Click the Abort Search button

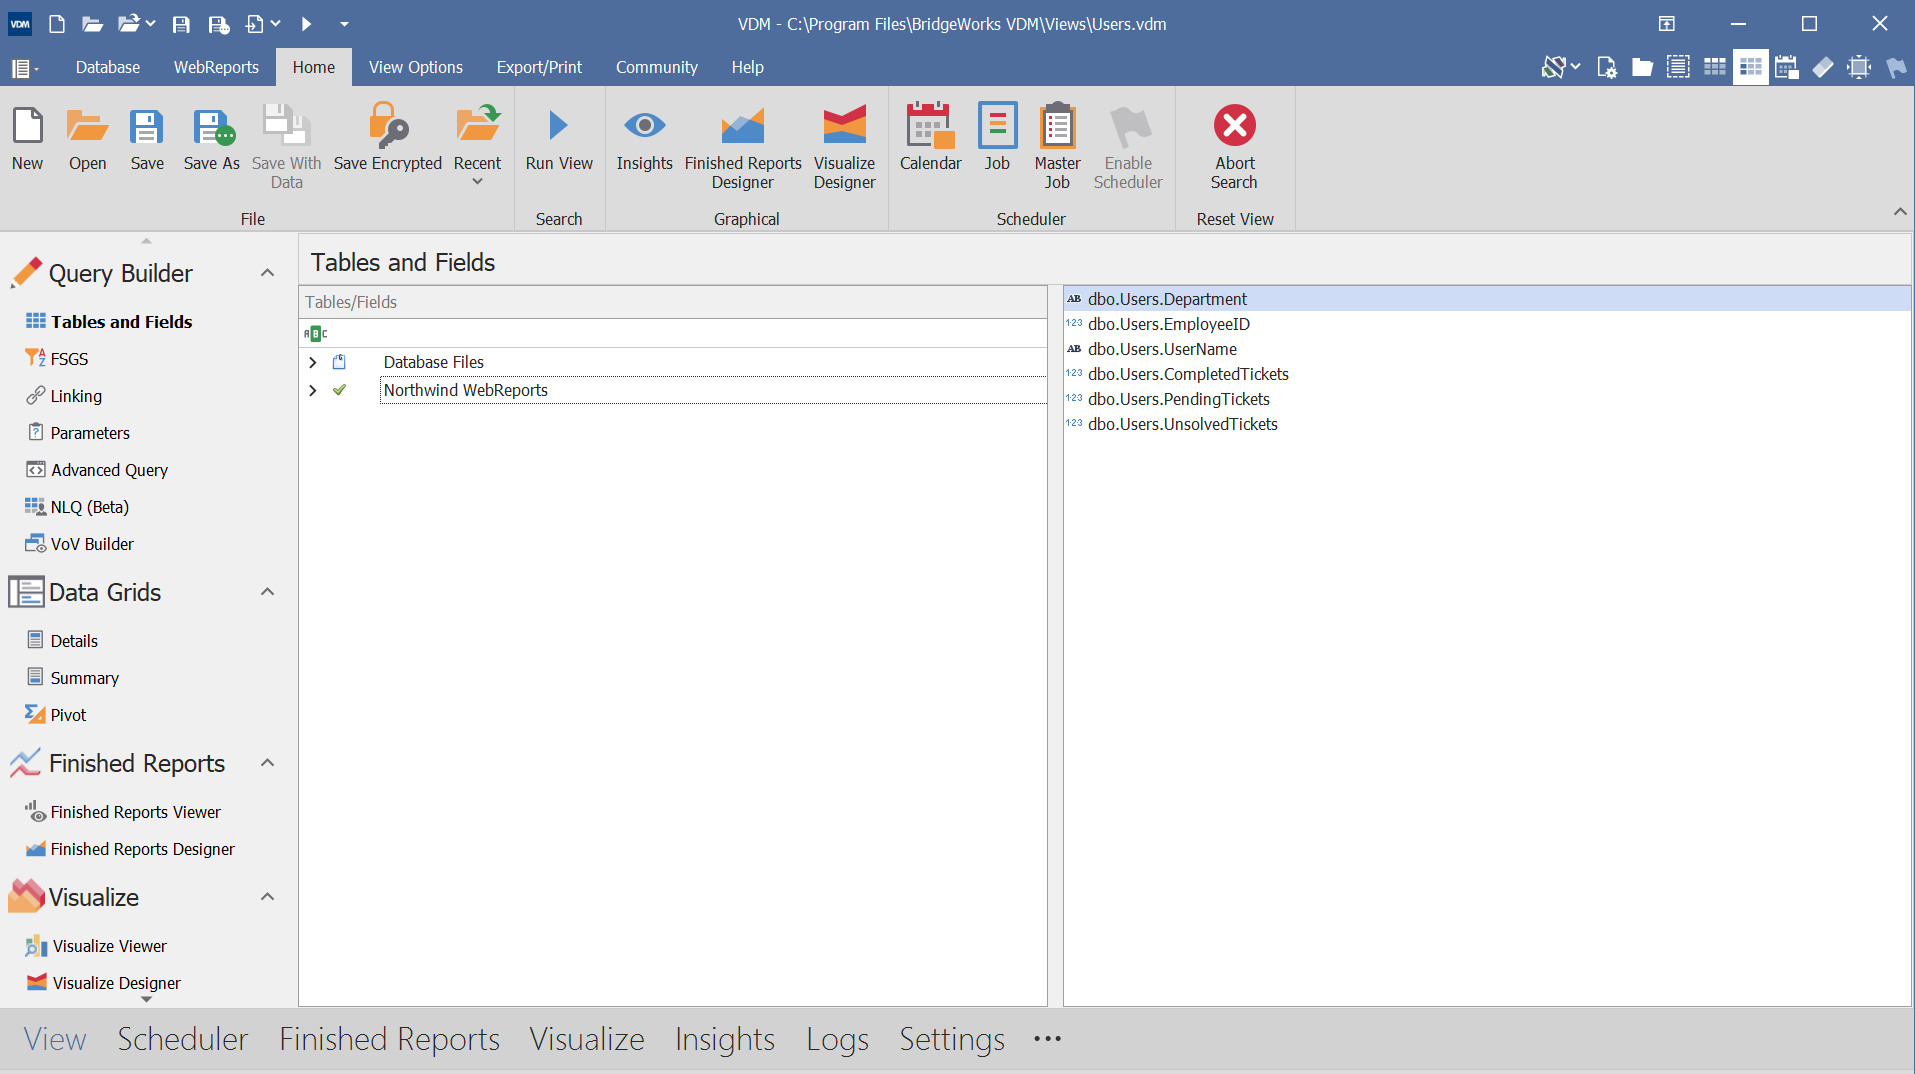click(x=1235, y=147)
